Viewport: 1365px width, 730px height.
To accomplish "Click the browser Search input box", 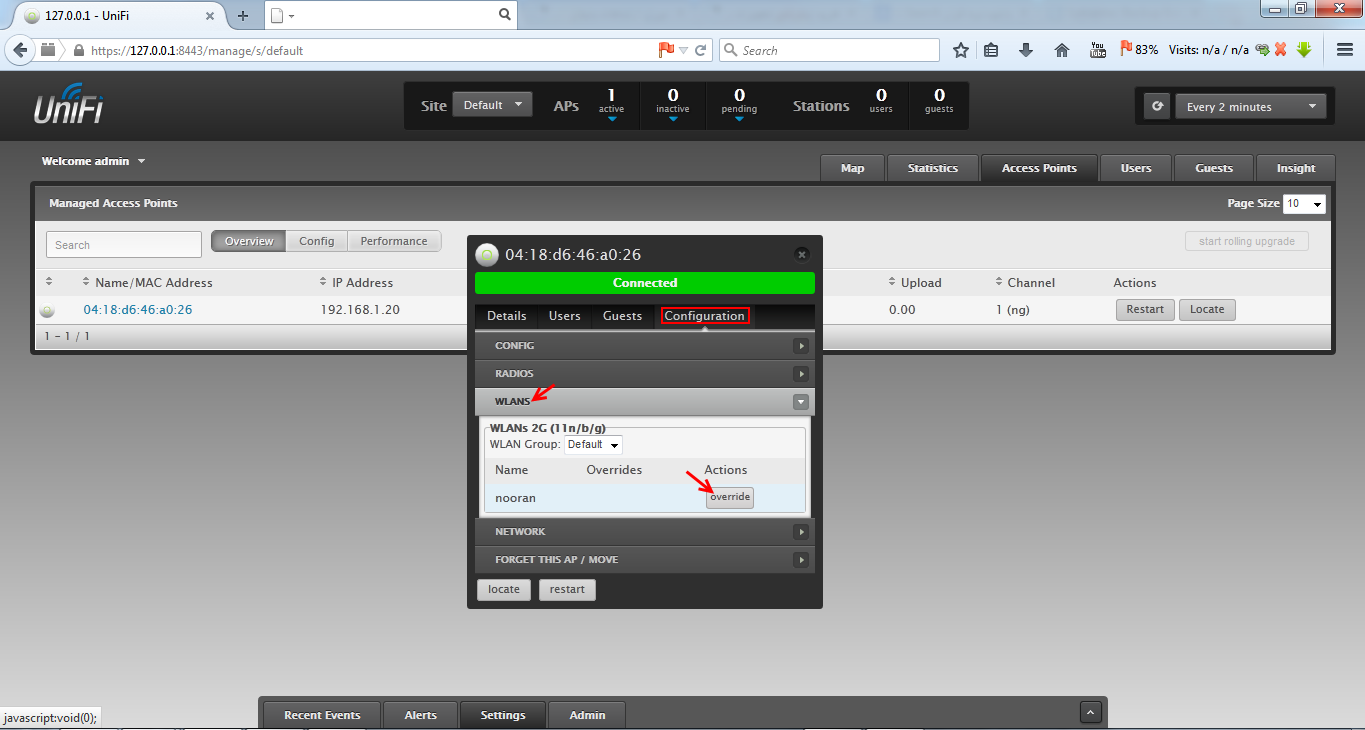I will tap(829, 50).
